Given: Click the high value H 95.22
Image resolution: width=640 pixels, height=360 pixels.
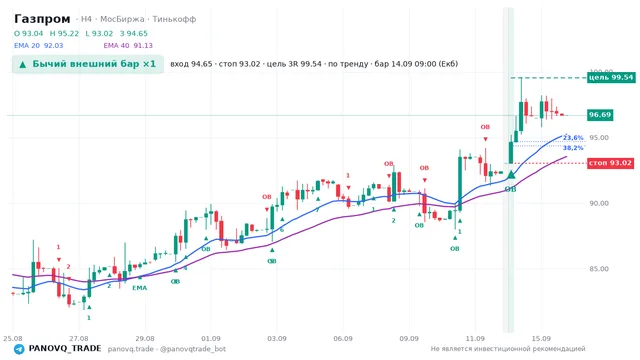Looking at the screenshot, I should (64, 33).
